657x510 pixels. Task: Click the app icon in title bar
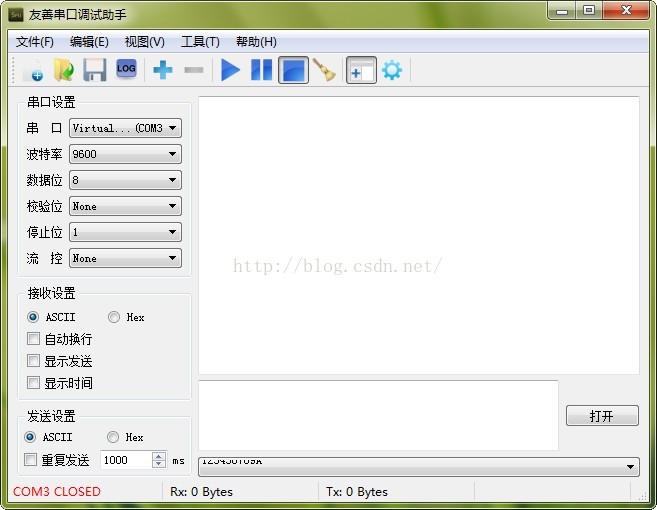(x=16, y=15)
